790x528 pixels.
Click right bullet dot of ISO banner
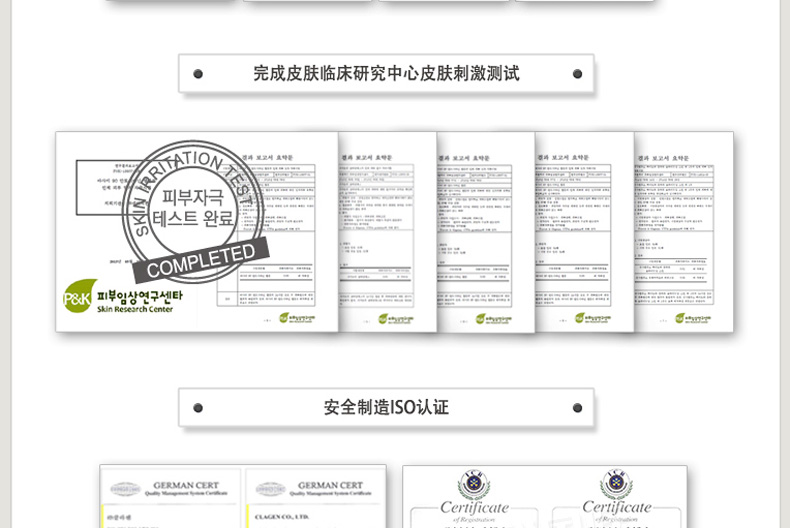click(x=577, y=408)
